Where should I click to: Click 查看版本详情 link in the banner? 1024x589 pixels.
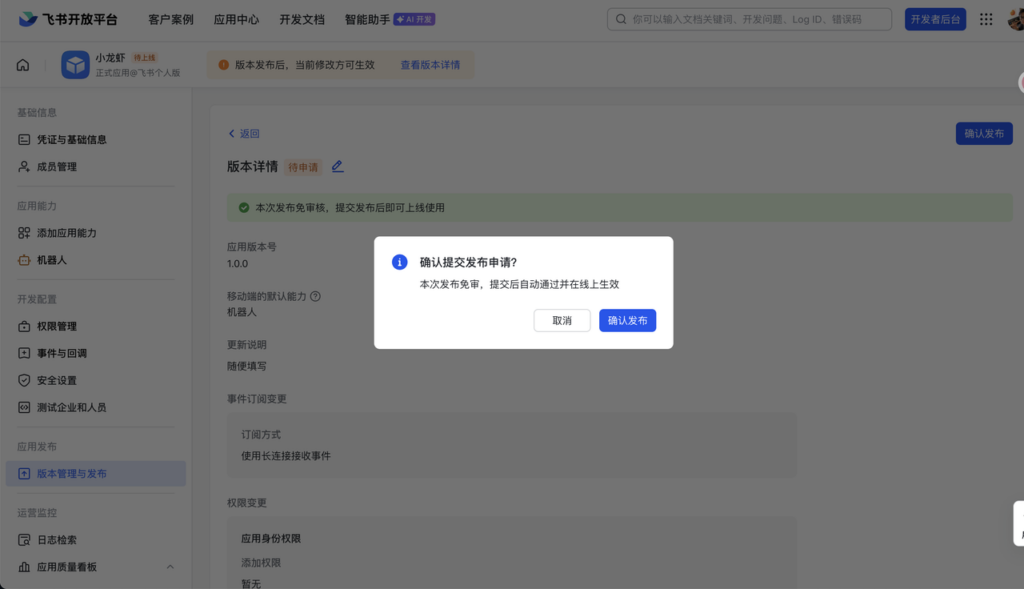pyautogui.click(x=430, y=65)
